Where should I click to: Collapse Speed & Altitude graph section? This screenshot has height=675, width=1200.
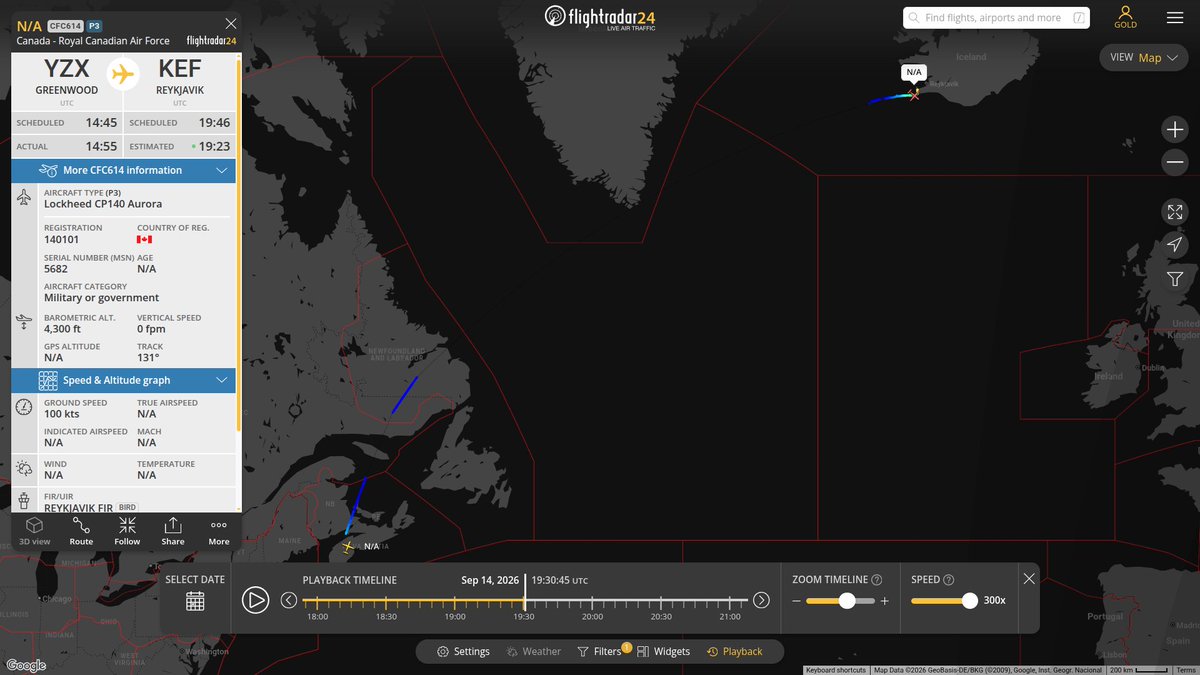tap(124, 380)
